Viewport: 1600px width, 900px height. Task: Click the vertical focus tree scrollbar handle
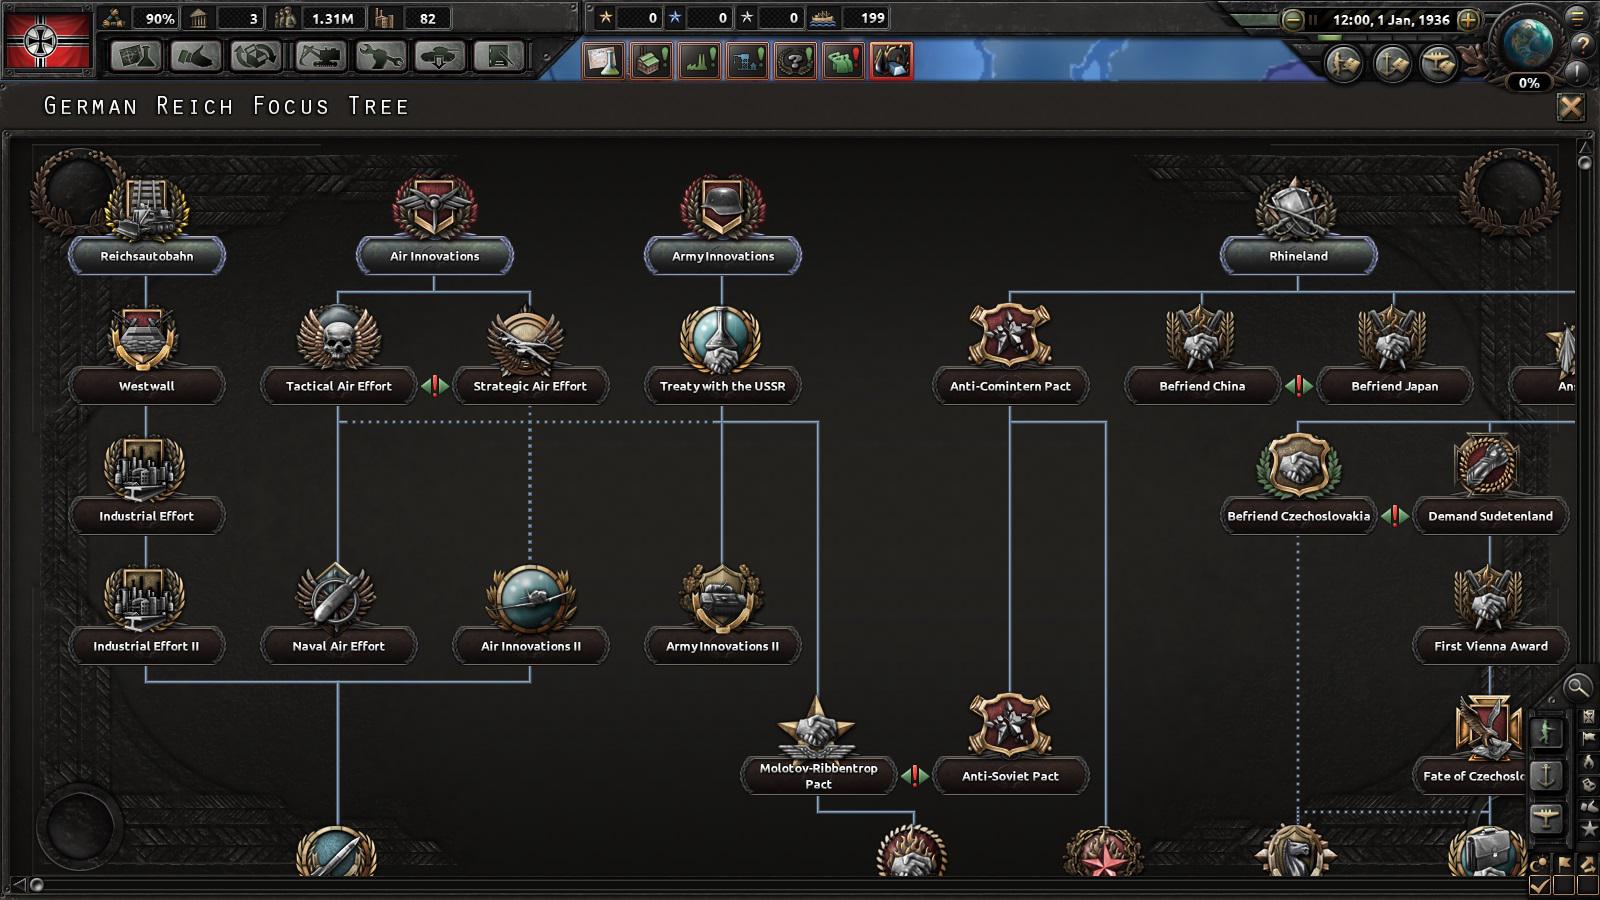[1585, 162]
